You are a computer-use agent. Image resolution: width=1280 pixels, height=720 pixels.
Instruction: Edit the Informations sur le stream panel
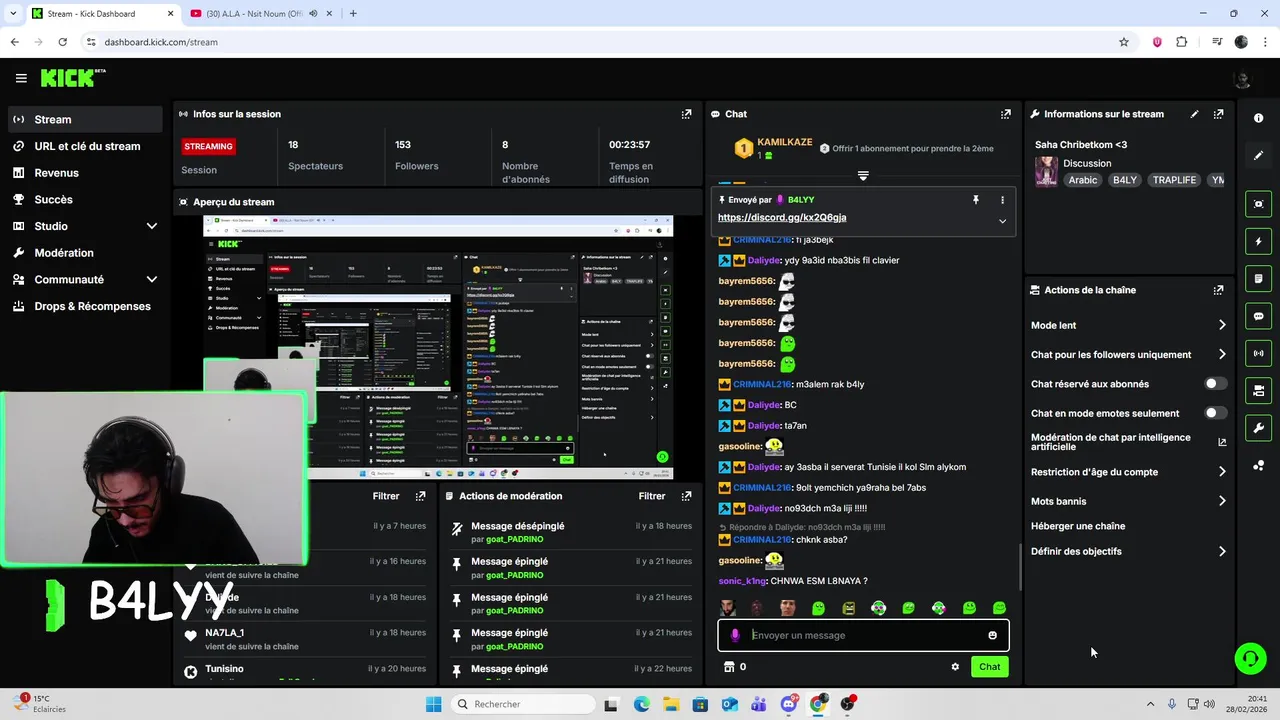coord(1194,114)
